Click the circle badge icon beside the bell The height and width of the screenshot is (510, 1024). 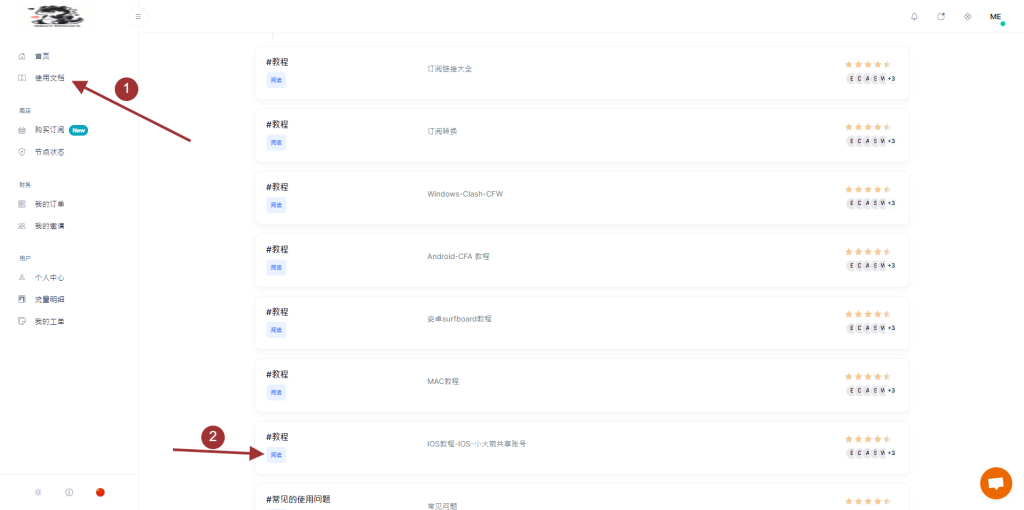941,16
